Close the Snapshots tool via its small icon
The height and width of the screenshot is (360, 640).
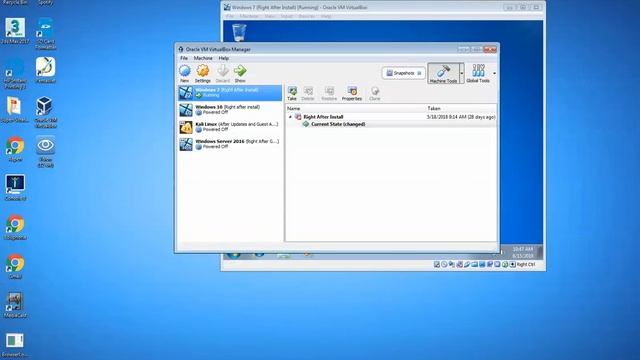point(419,73)
